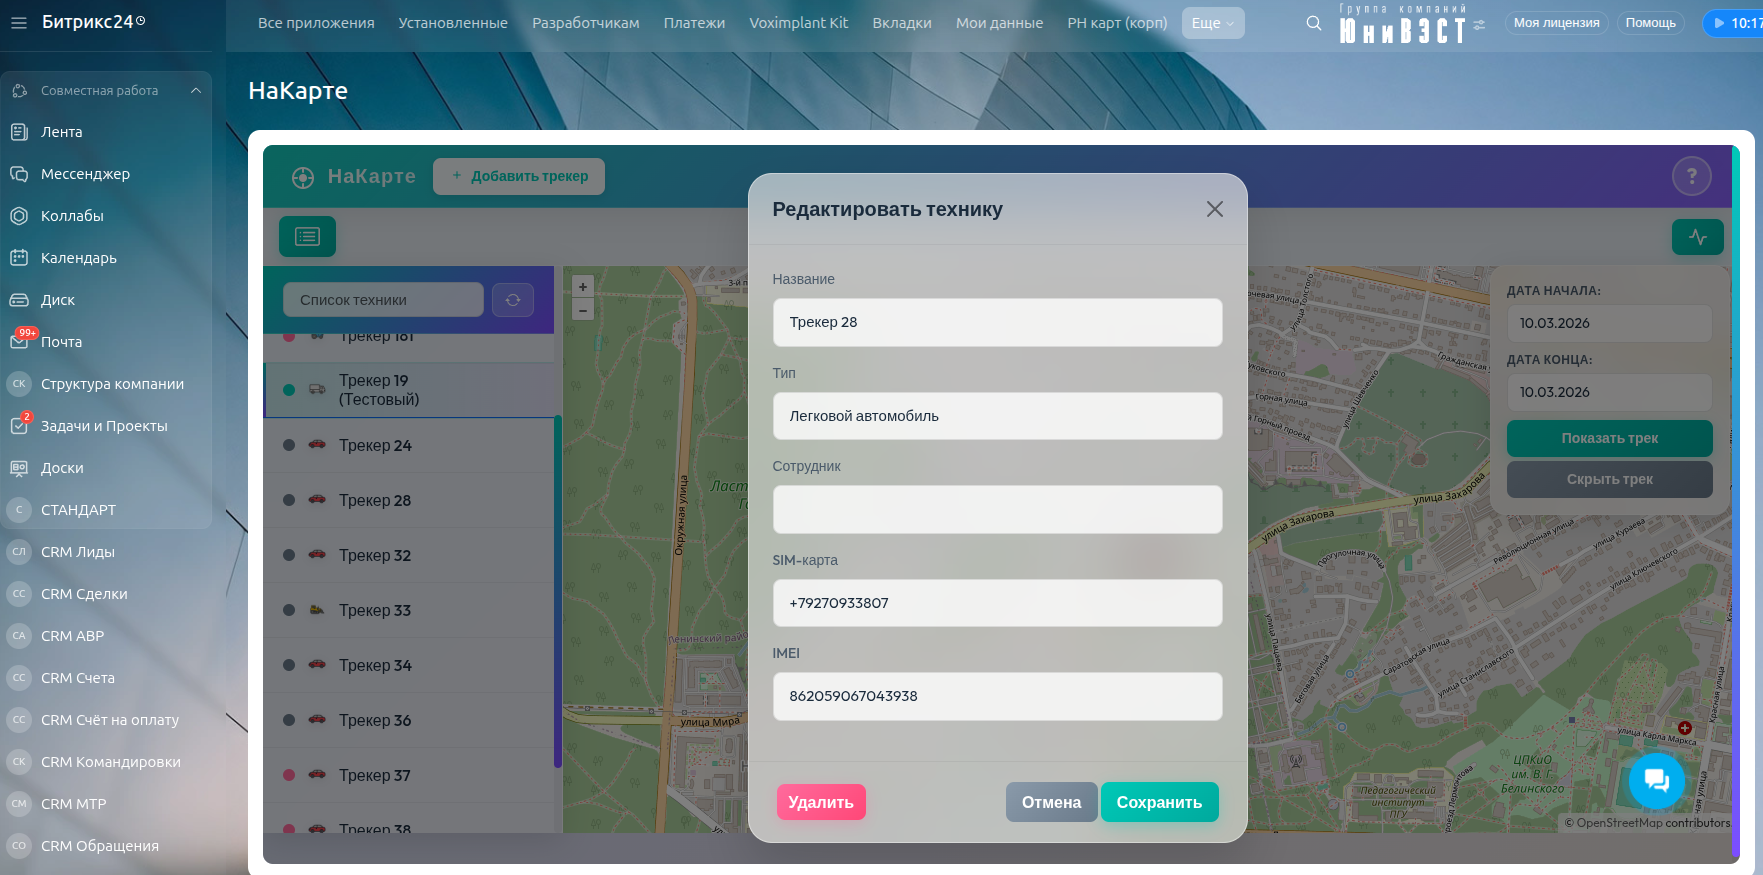Click the Удалить delete button

coord(821,802)
